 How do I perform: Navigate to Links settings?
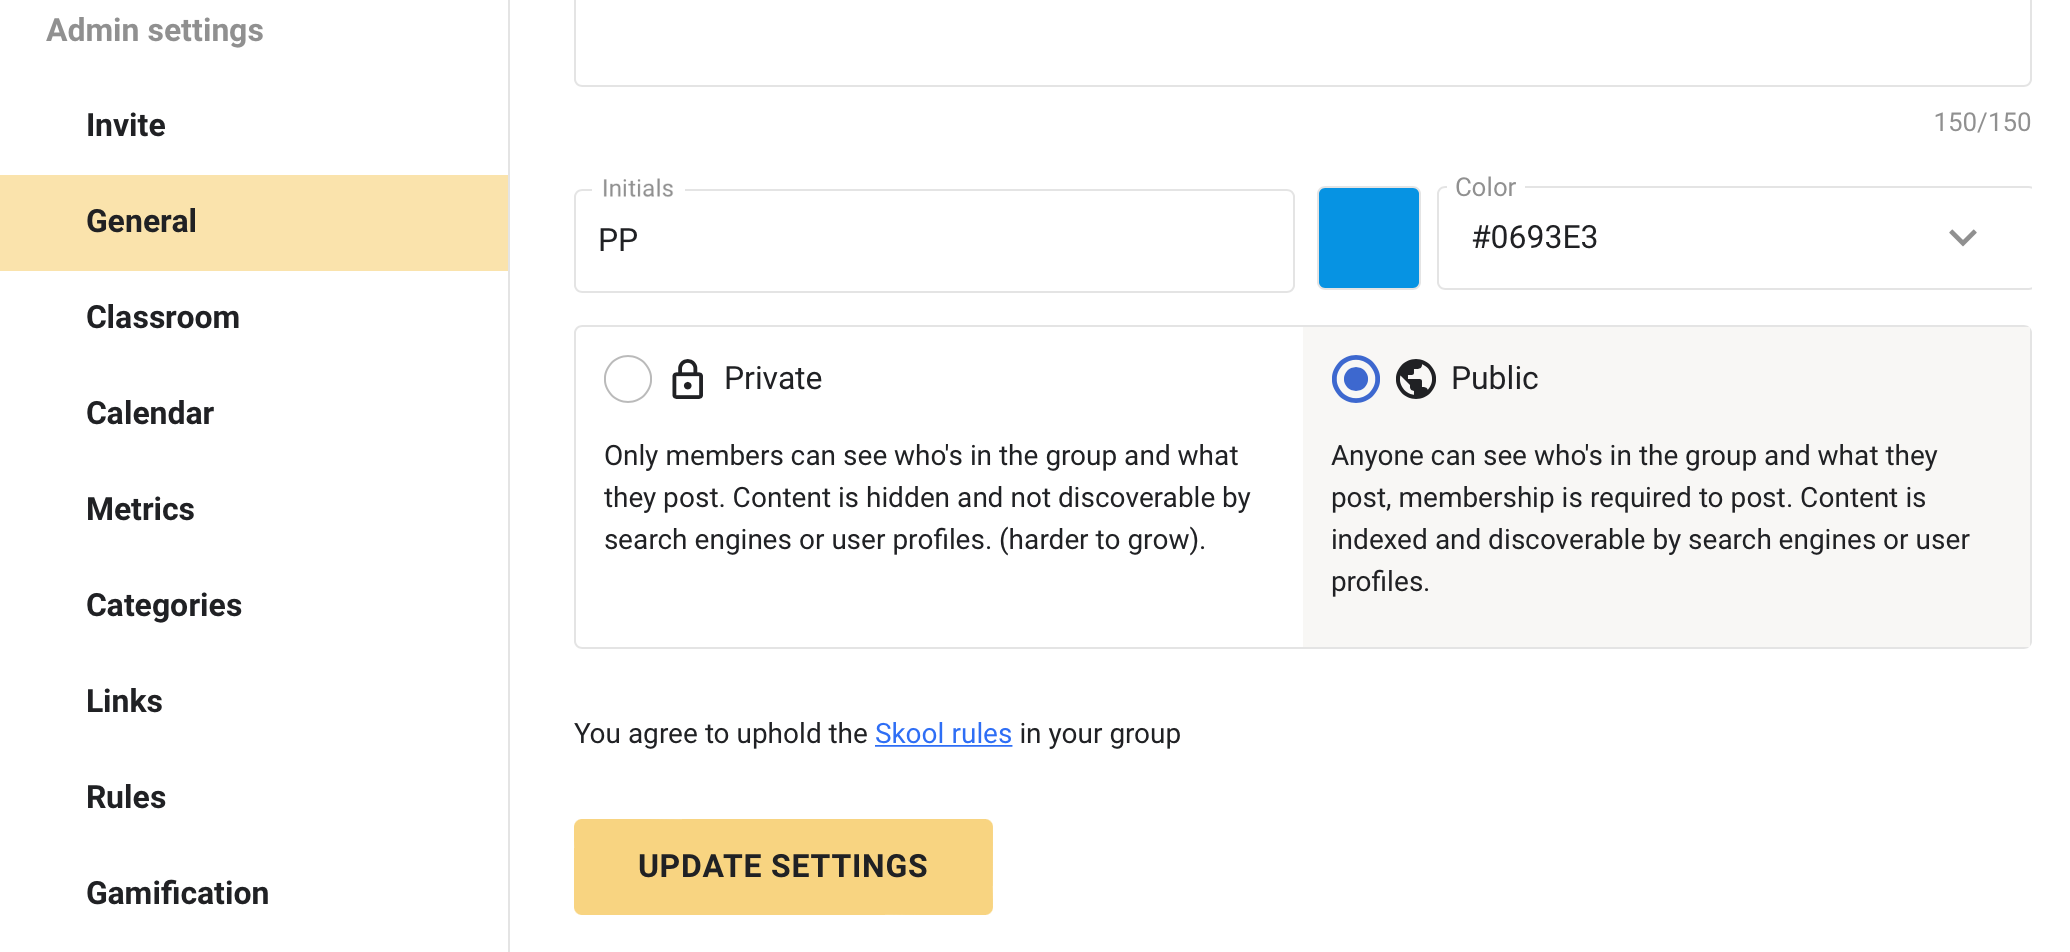click(124, 701)
